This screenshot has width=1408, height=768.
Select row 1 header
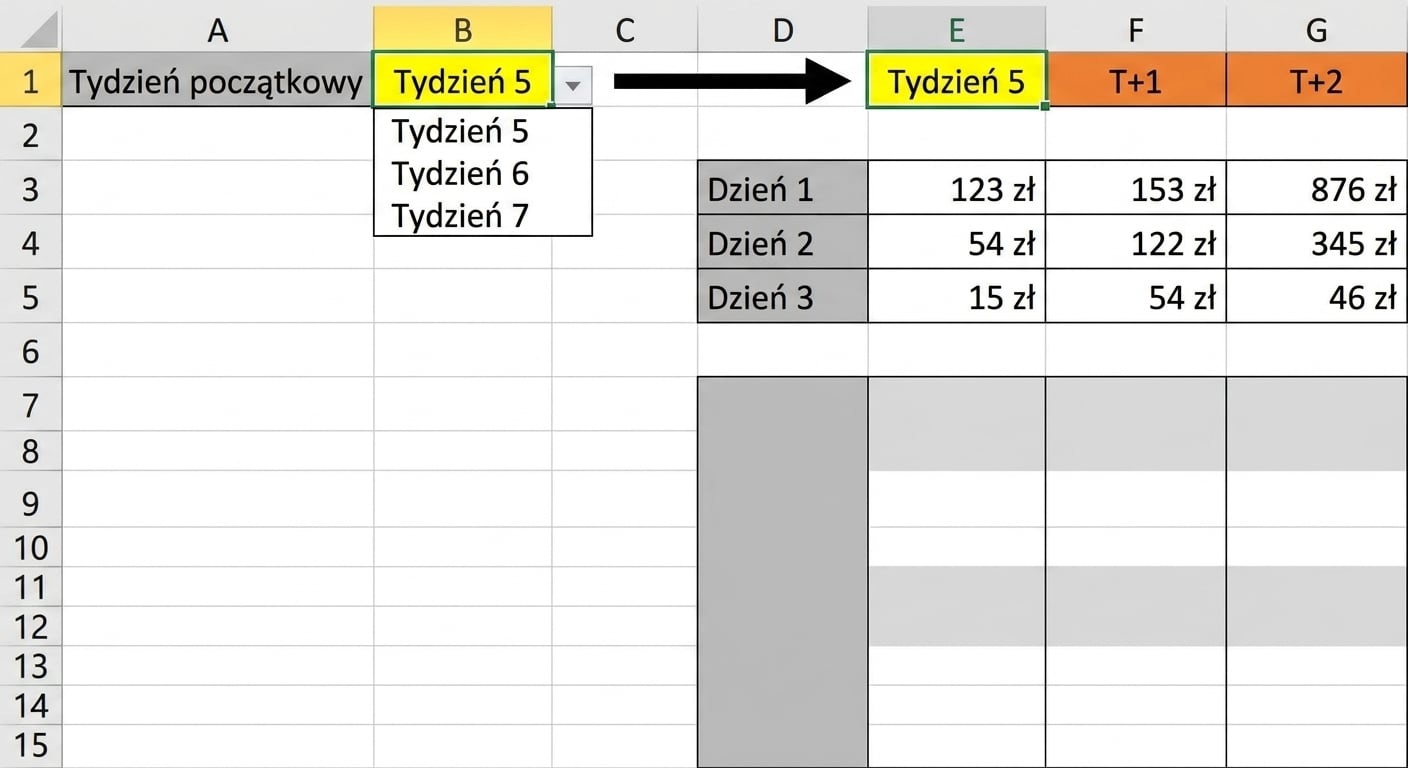point(31,81)
